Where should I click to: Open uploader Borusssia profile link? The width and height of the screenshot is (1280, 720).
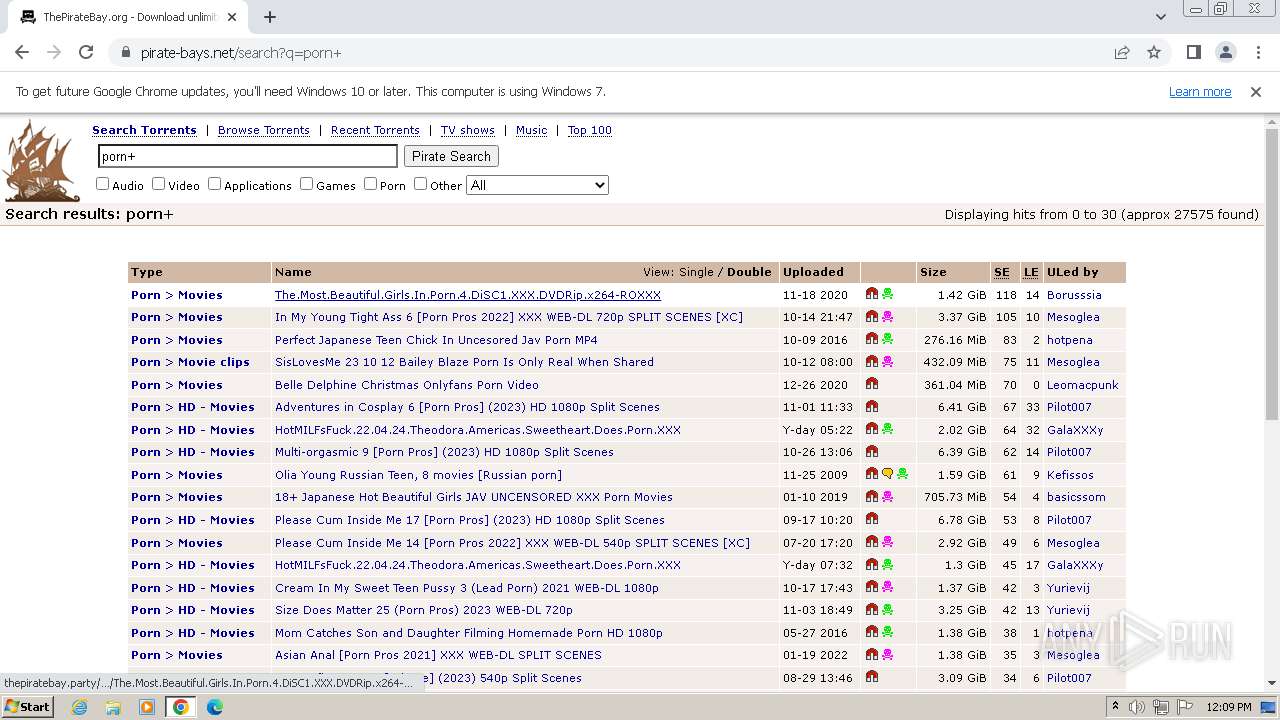(1074, 295)
